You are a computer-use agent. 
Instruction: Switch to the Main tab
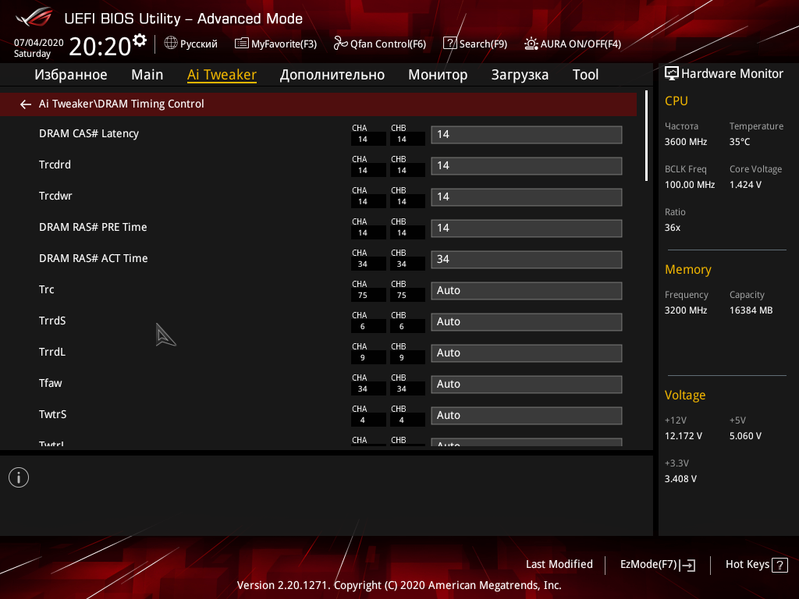pos(147,75)
